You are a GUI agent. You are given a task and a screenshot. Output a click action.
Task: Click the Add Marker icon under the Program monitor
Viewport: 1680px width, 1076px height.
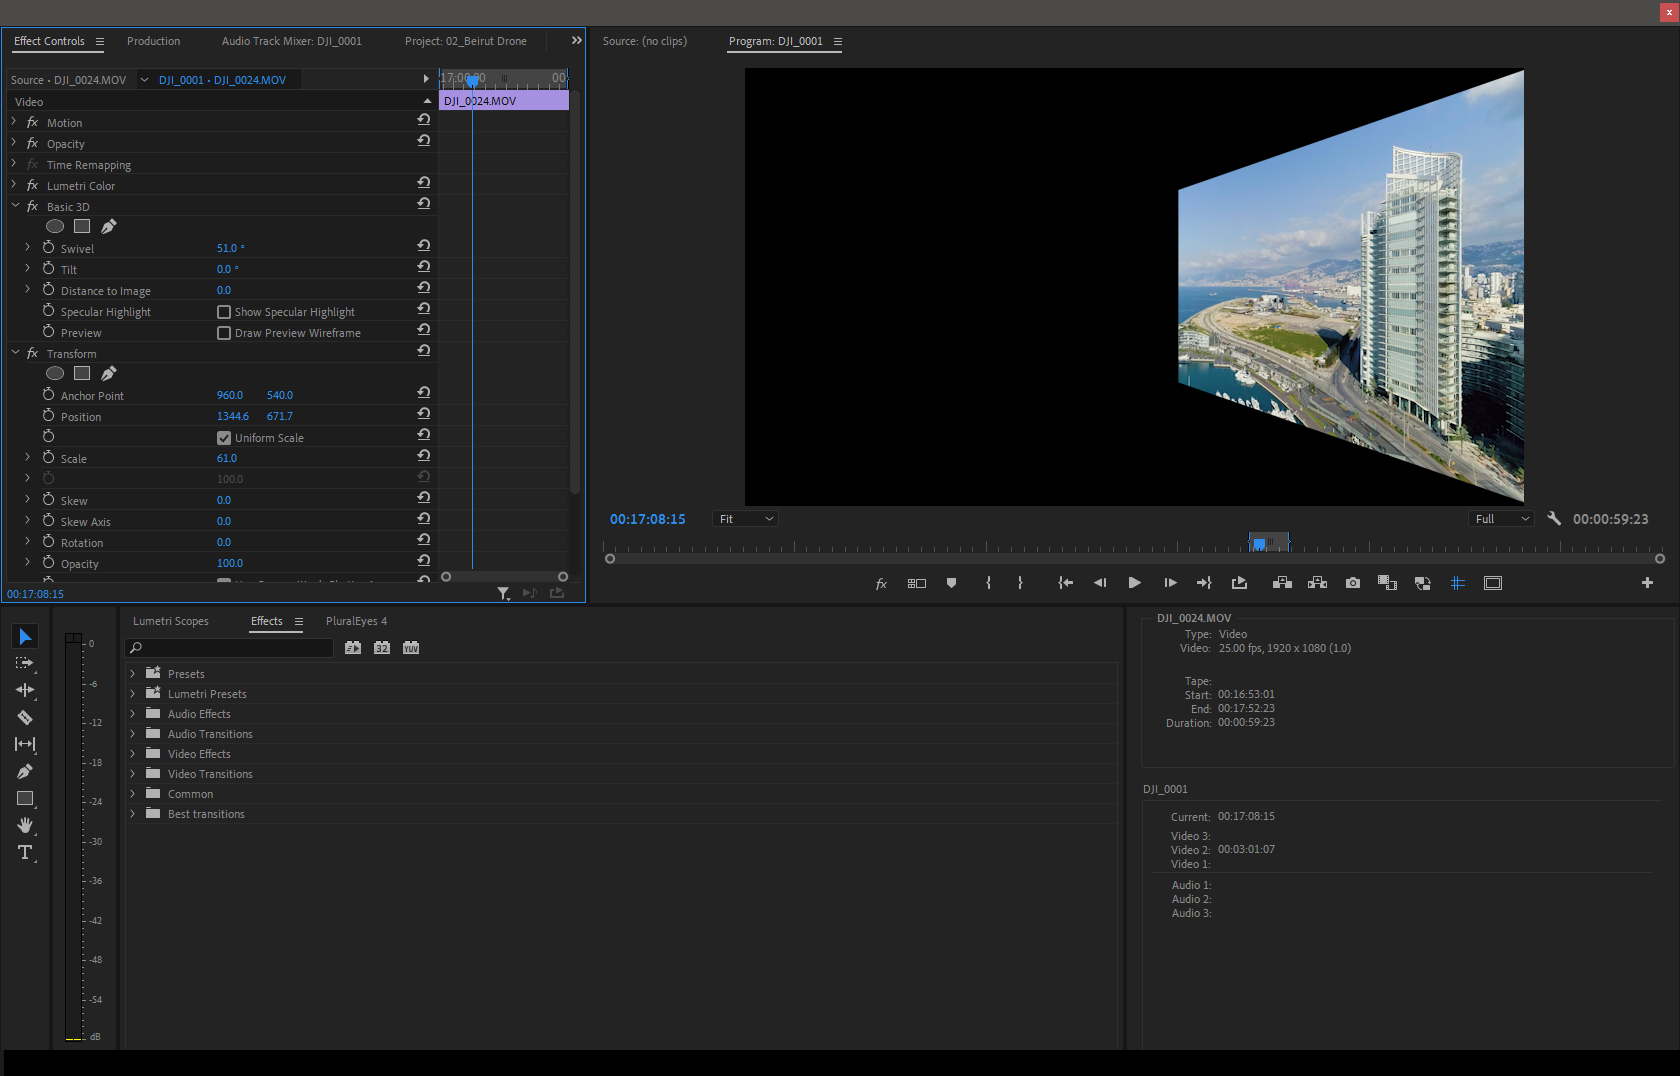(950, 583)
